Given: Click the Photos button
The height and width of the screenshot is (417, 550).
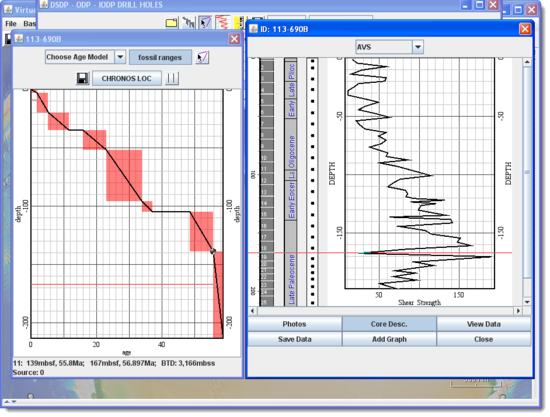Looking at the screenshot, I should (x=295, y=324).
